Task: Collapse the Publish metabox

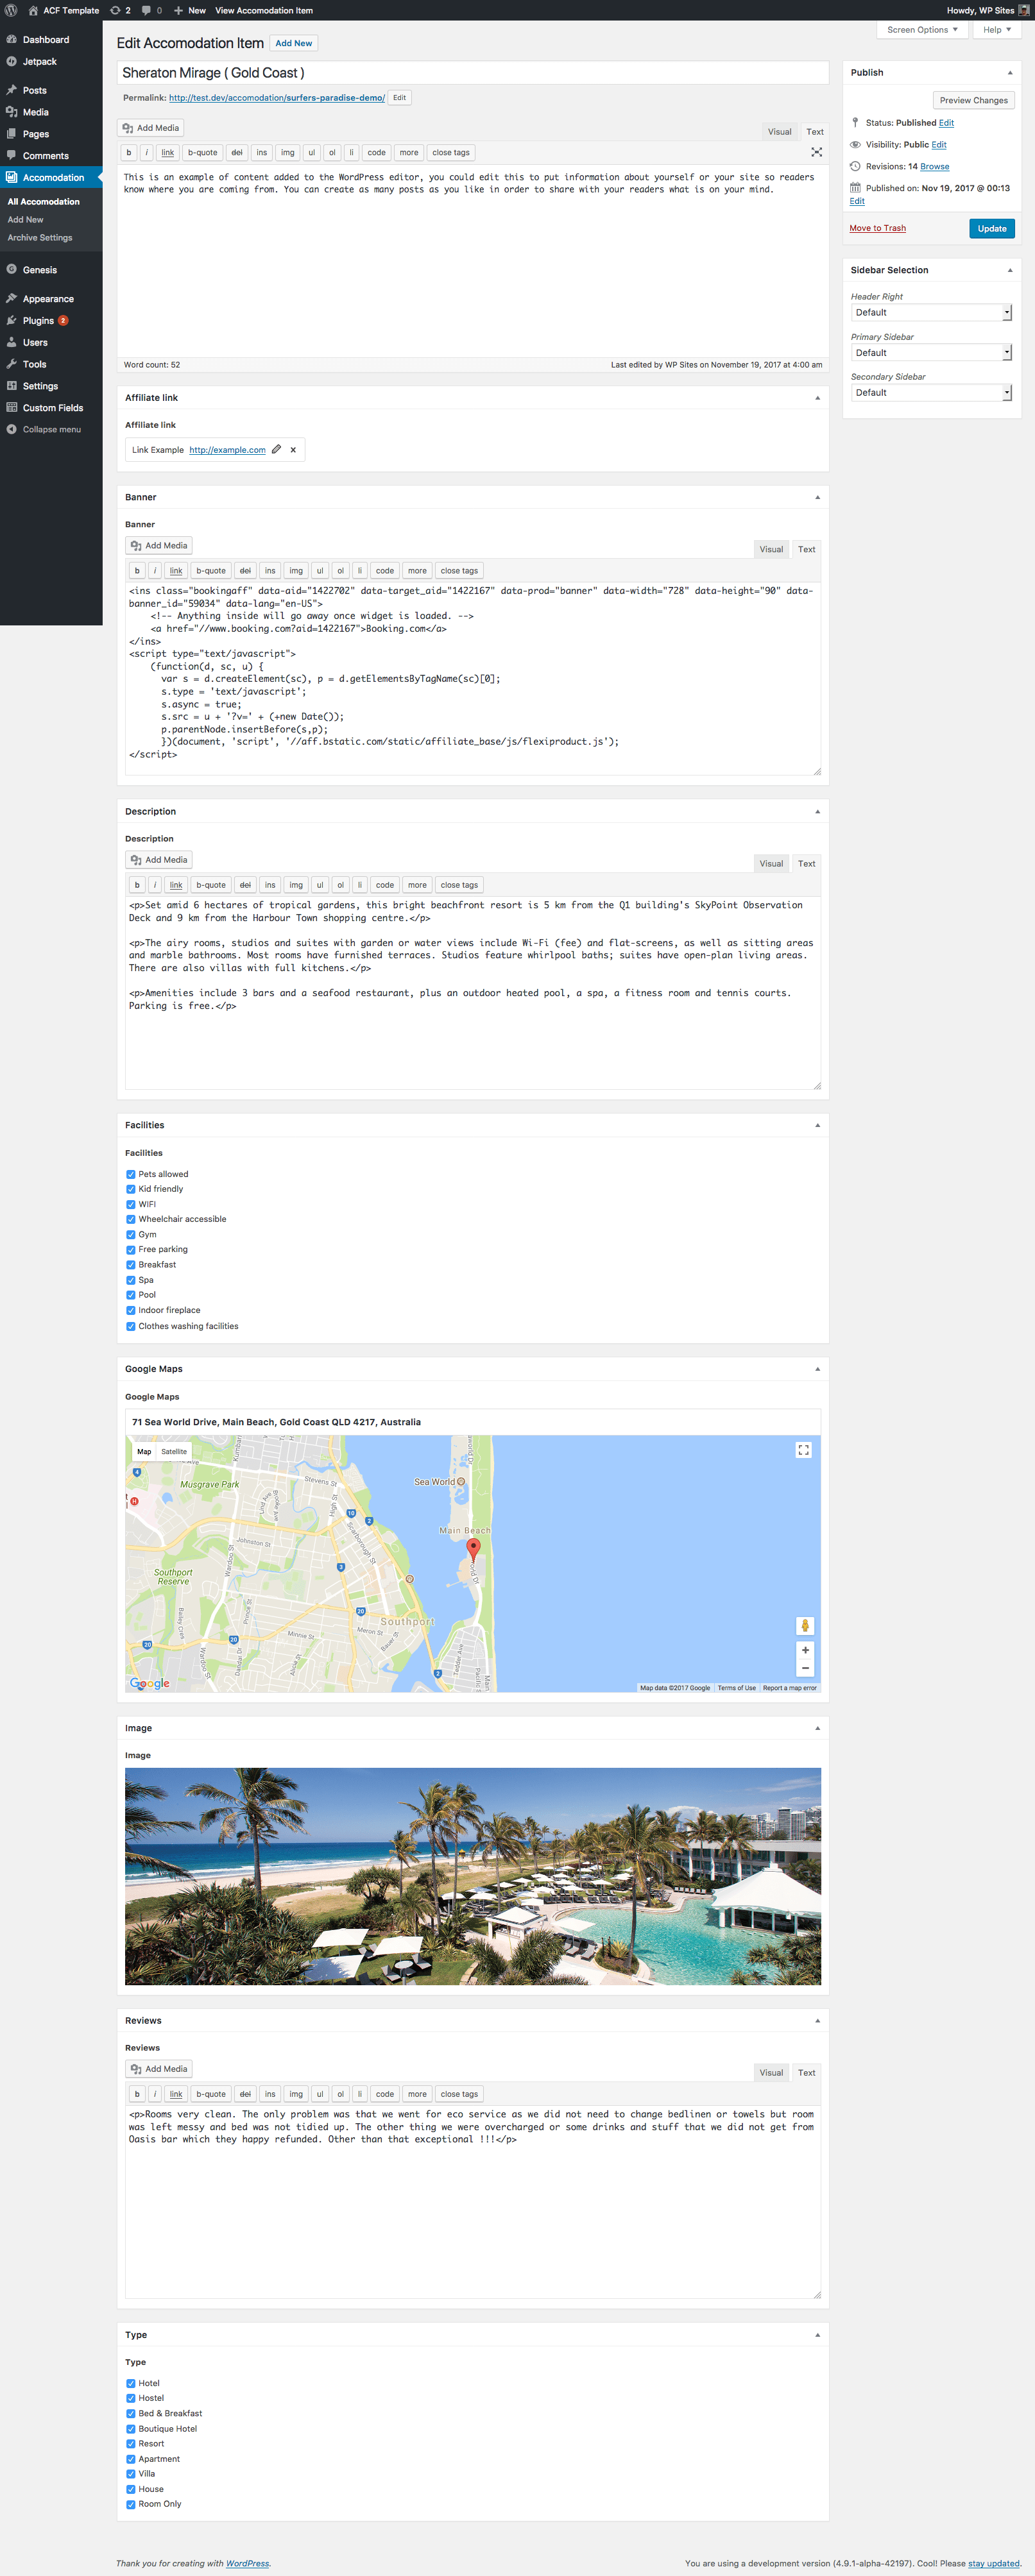Action: point(1009,73)
